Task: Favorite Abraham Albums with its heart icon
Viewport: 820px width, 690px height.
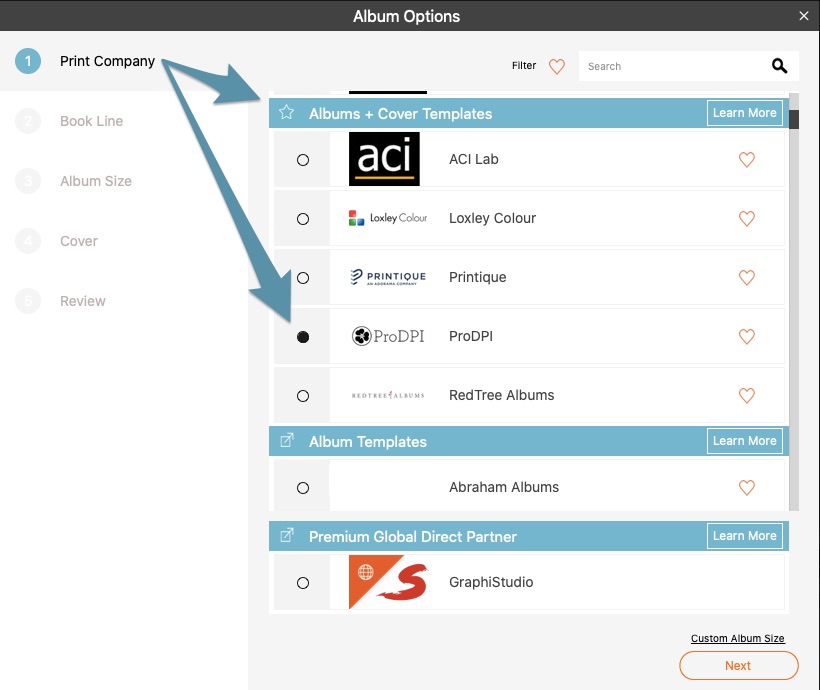Action: click(x=746, y=488)
